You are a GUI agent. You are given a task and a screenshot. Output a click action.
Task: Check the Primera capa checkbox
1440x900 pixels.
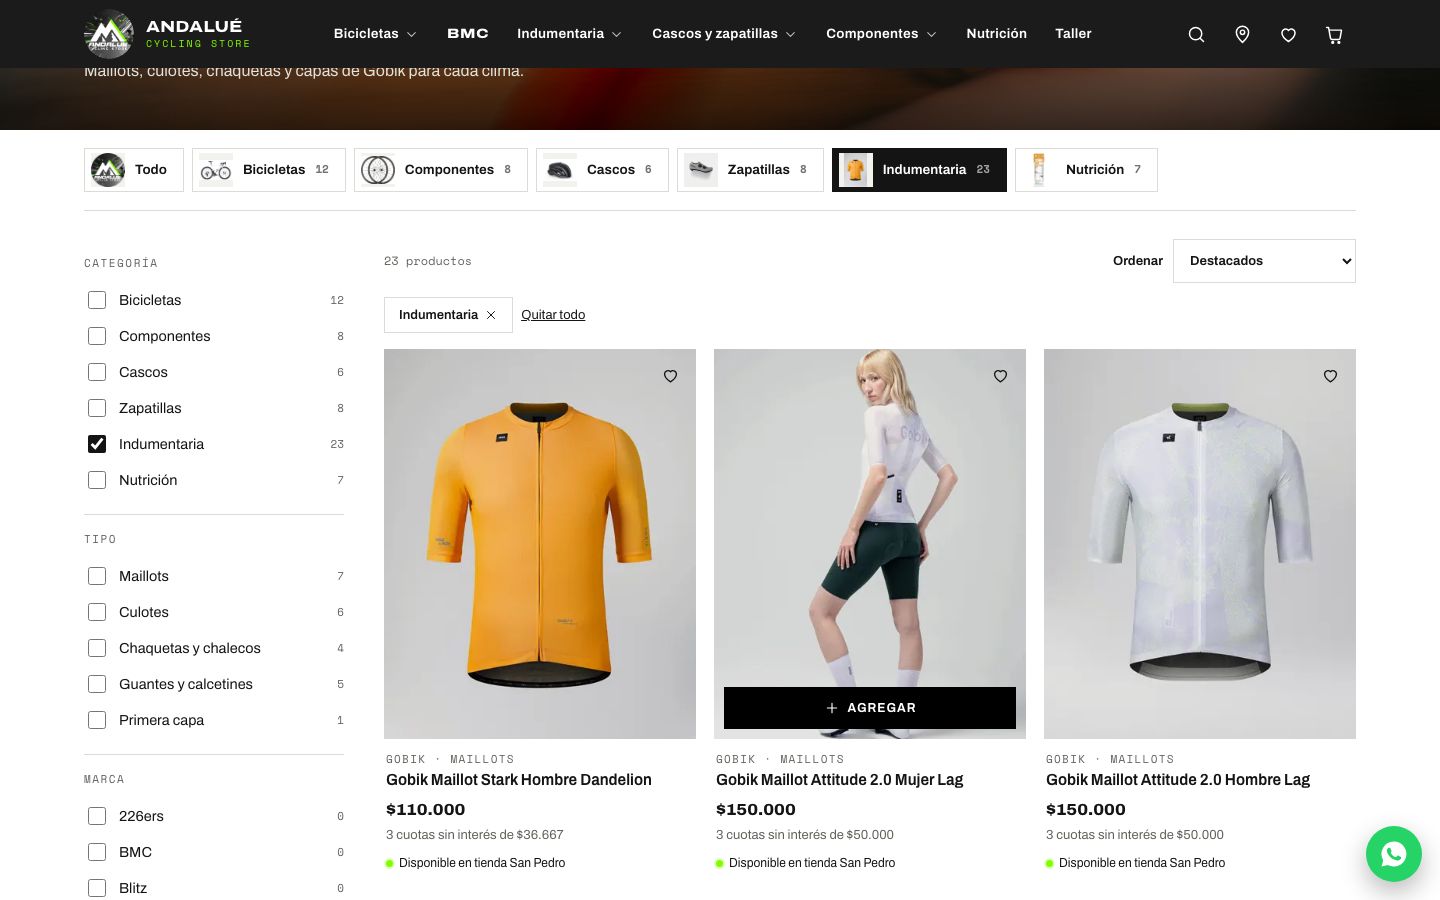click(x=97, y=720)
